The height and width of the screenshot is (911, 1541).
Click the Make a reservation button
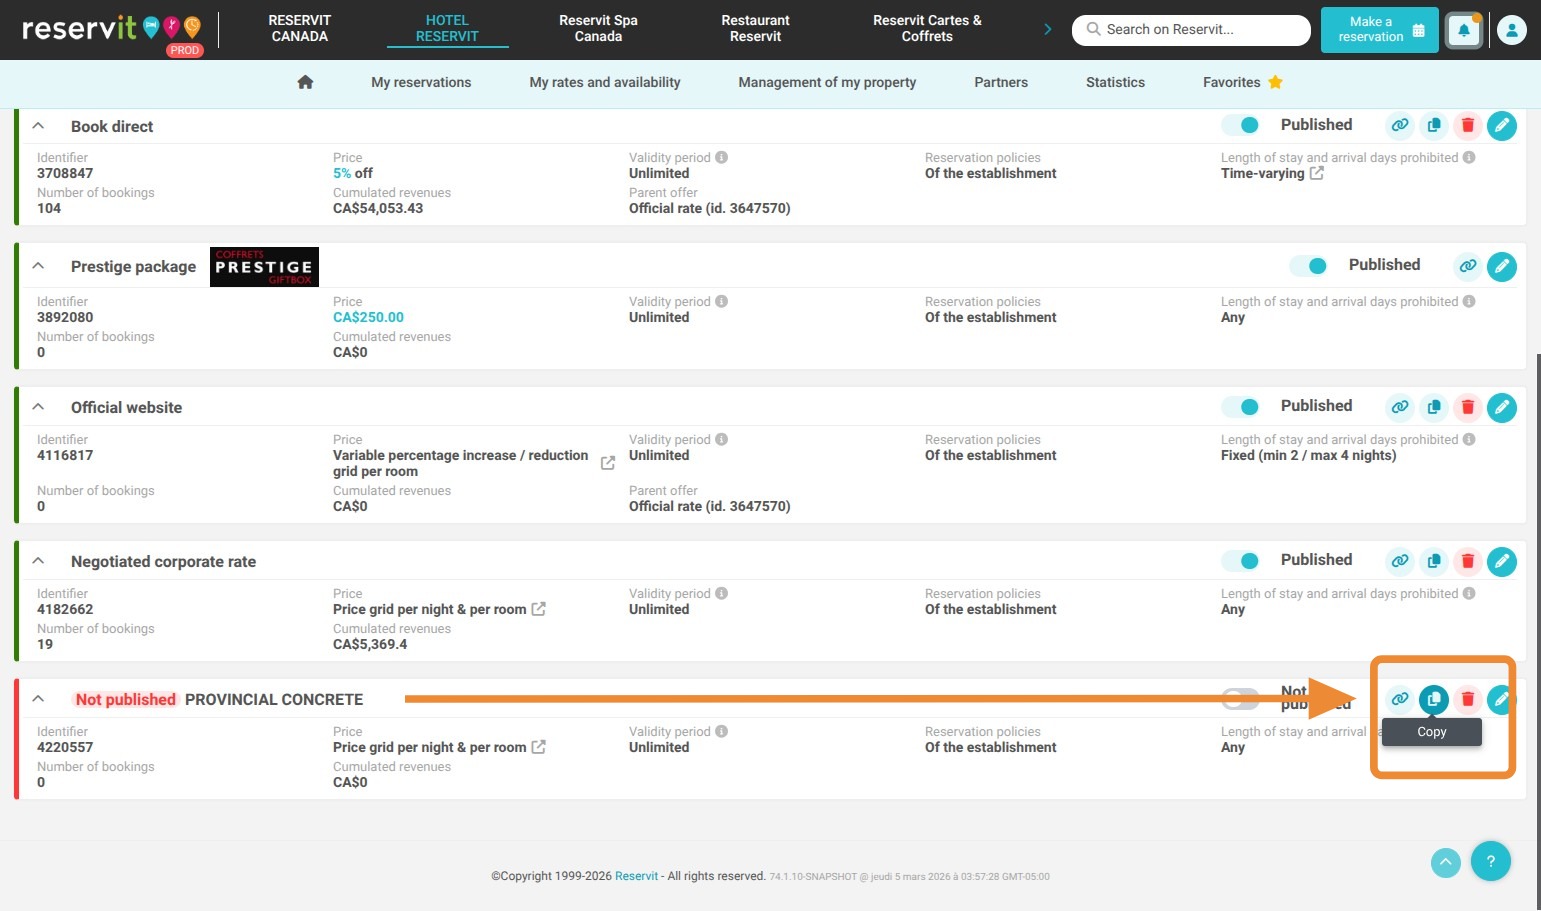tap(1380, 29)
